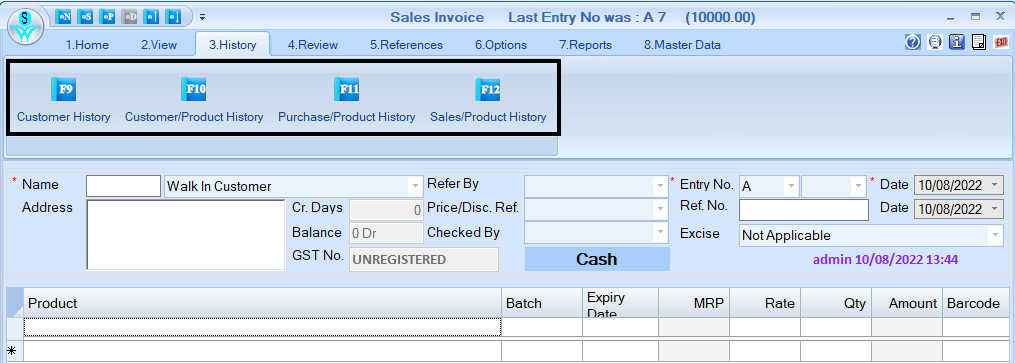Open Purchase/Product History F11 icon
The image size is (1015, 363).
(x=346, y=89)
